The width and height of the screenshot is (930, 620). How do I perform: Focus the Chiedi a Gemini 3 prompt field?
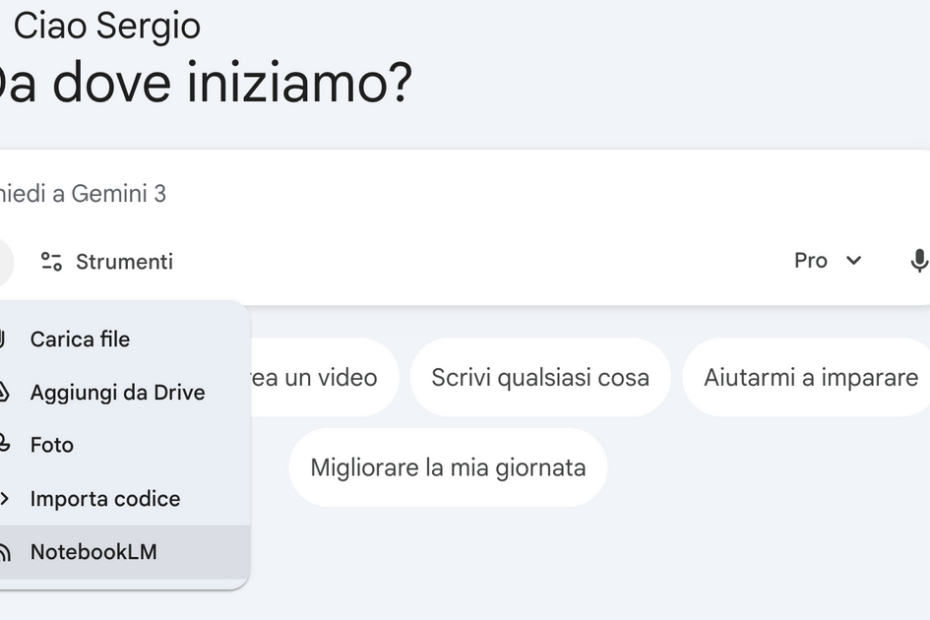tap(400, 194)
